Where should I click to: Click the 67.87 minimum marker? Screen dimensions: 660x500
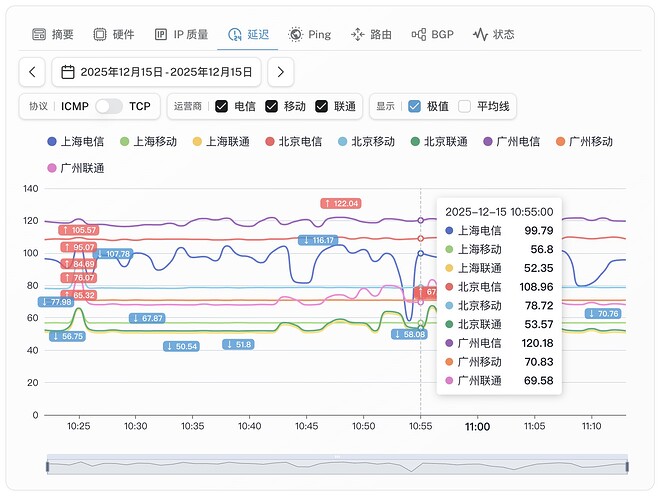(x=147, y=318)
